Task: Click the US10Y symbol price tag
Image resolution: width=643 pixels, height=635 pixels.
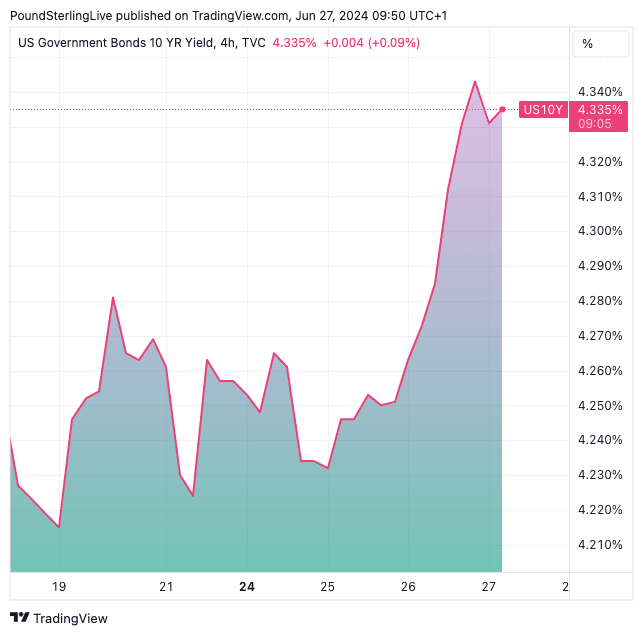Action: (544, 109)
